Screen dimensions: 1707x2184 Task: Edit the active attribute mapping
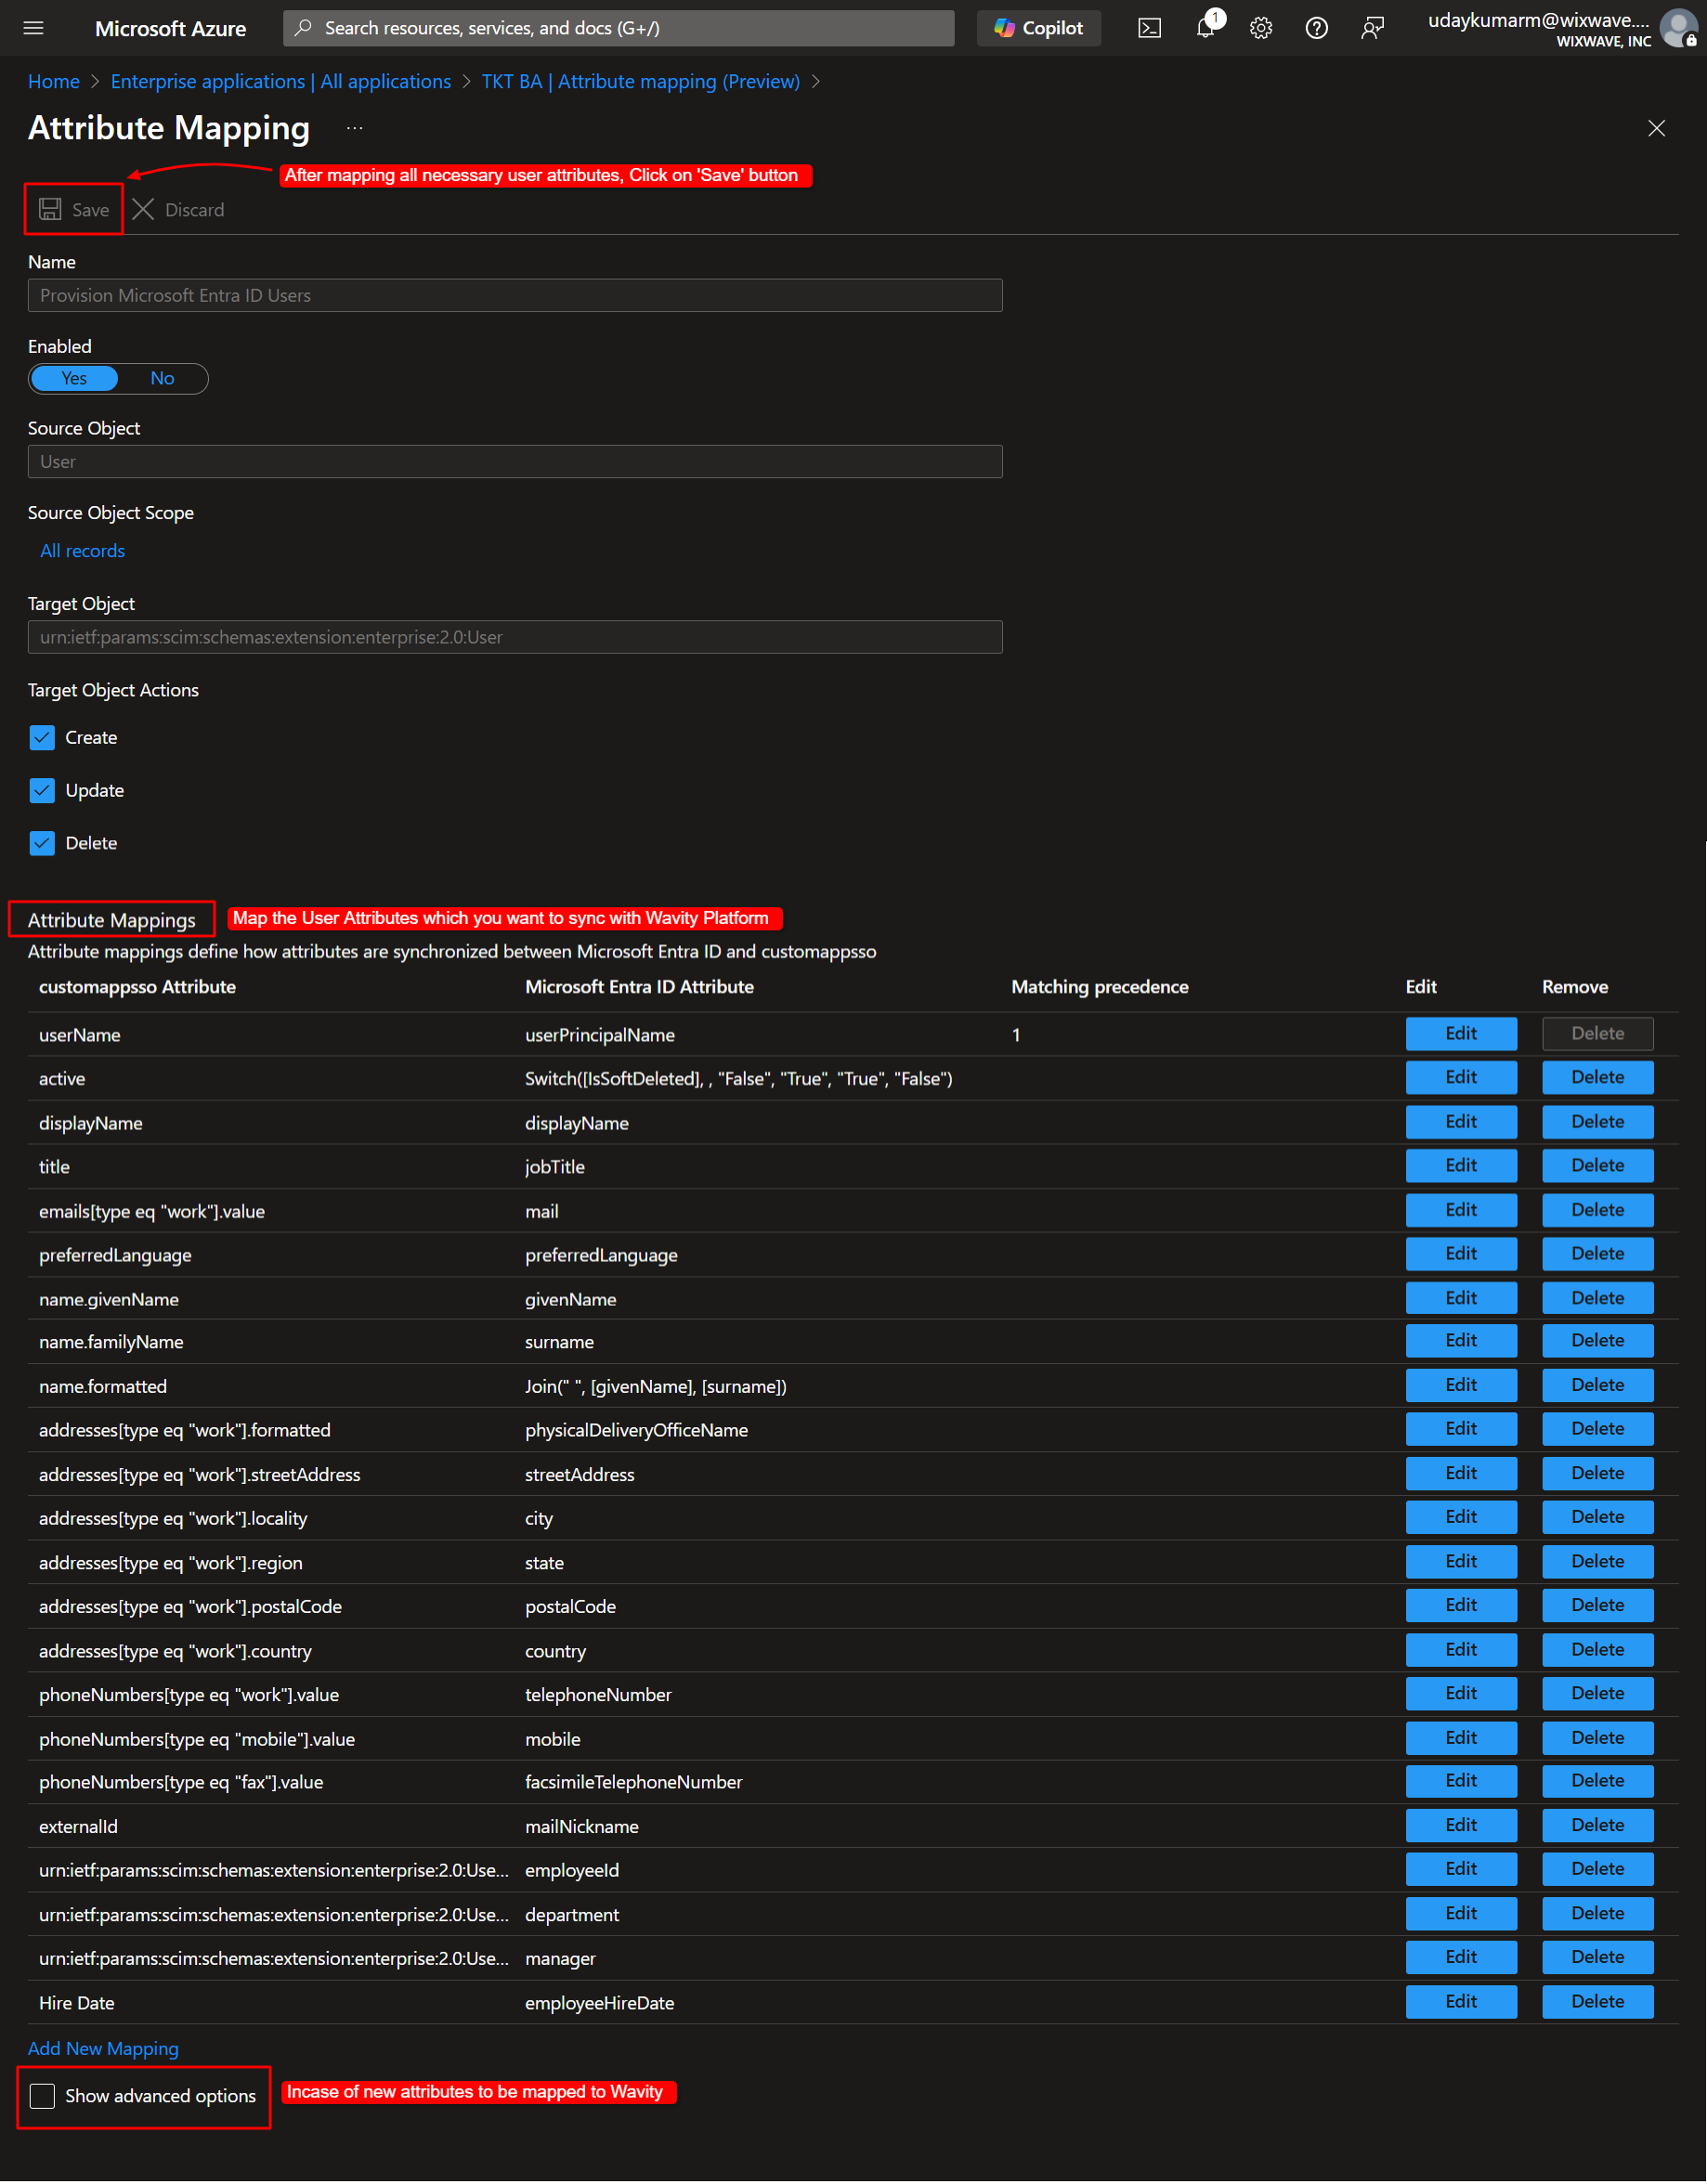point(1461,1078)
